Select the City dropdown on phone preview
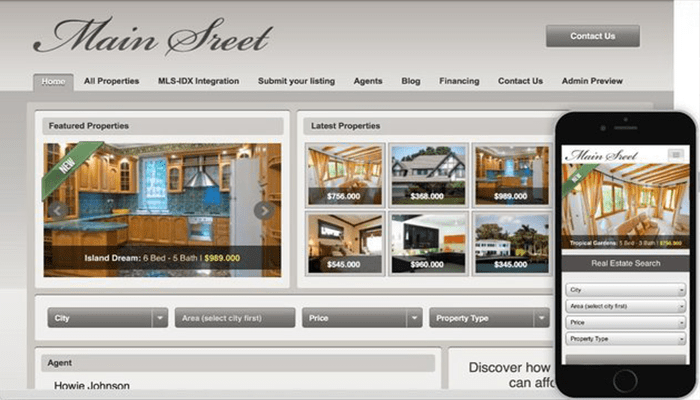Viewport: 700px width, 400px height. [625, 290]
